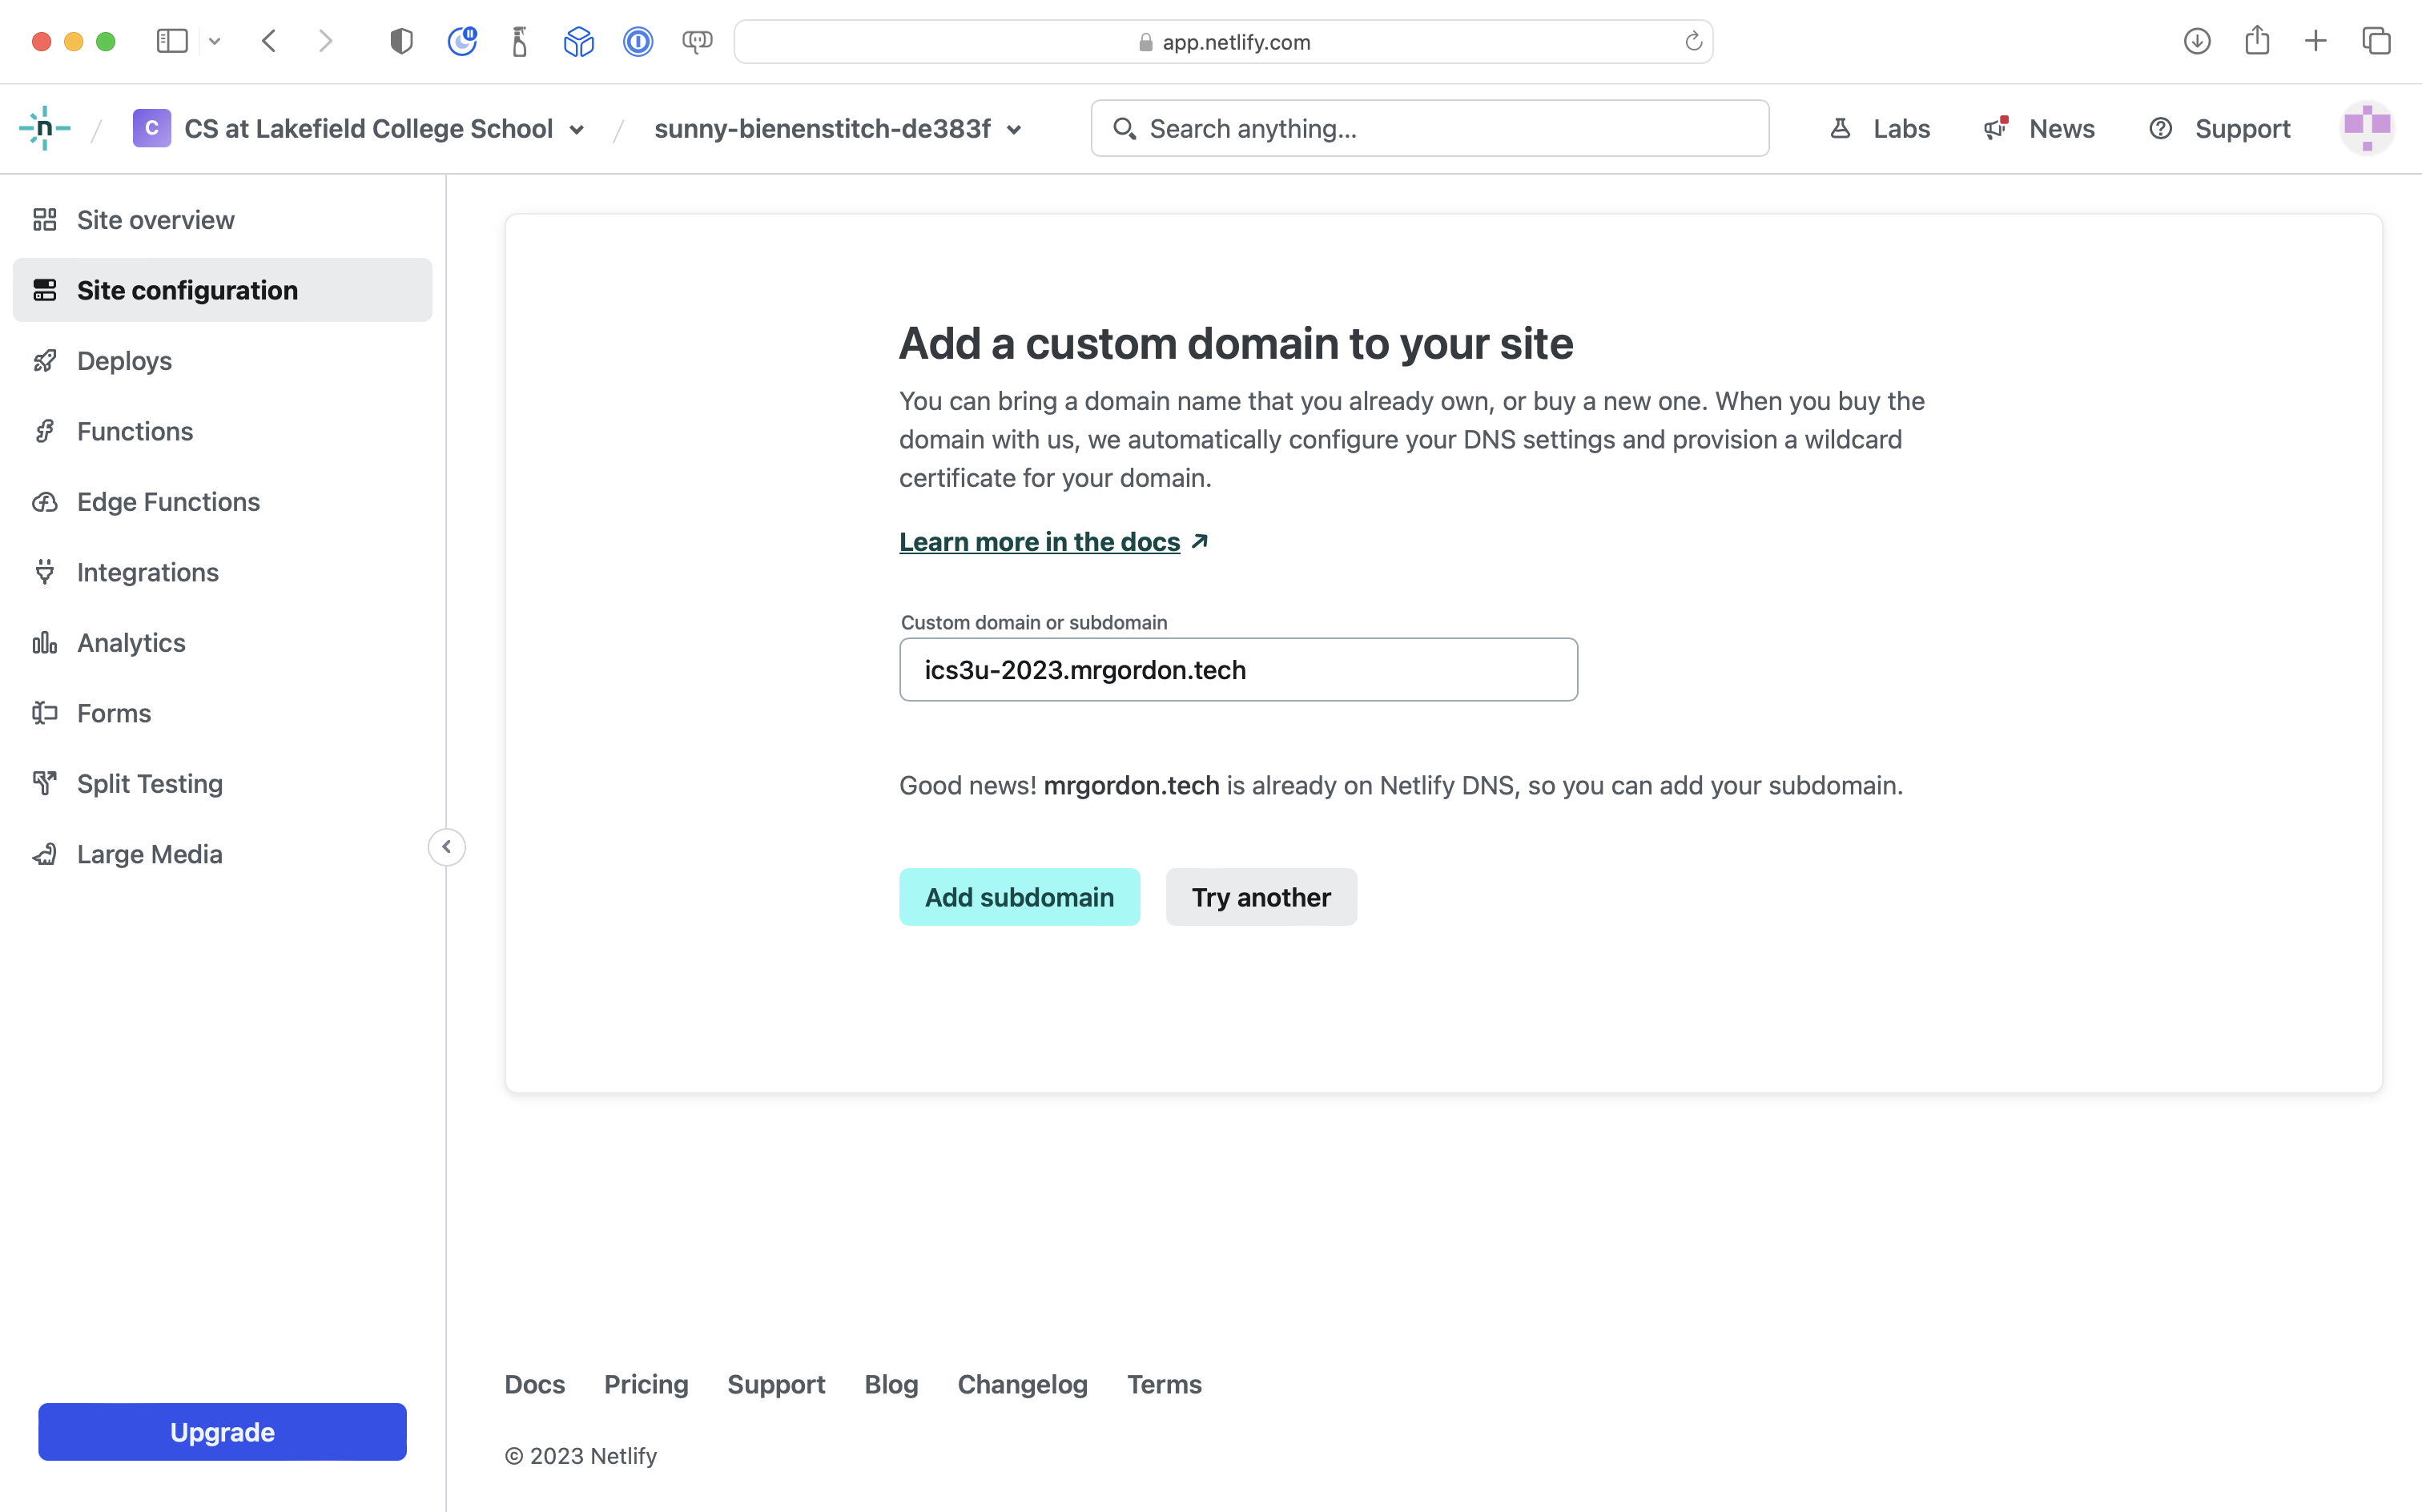The image size is (2422, 1512).
Task: Click the Try another button
Action: pyautogui.click(x=1261, y=897)
